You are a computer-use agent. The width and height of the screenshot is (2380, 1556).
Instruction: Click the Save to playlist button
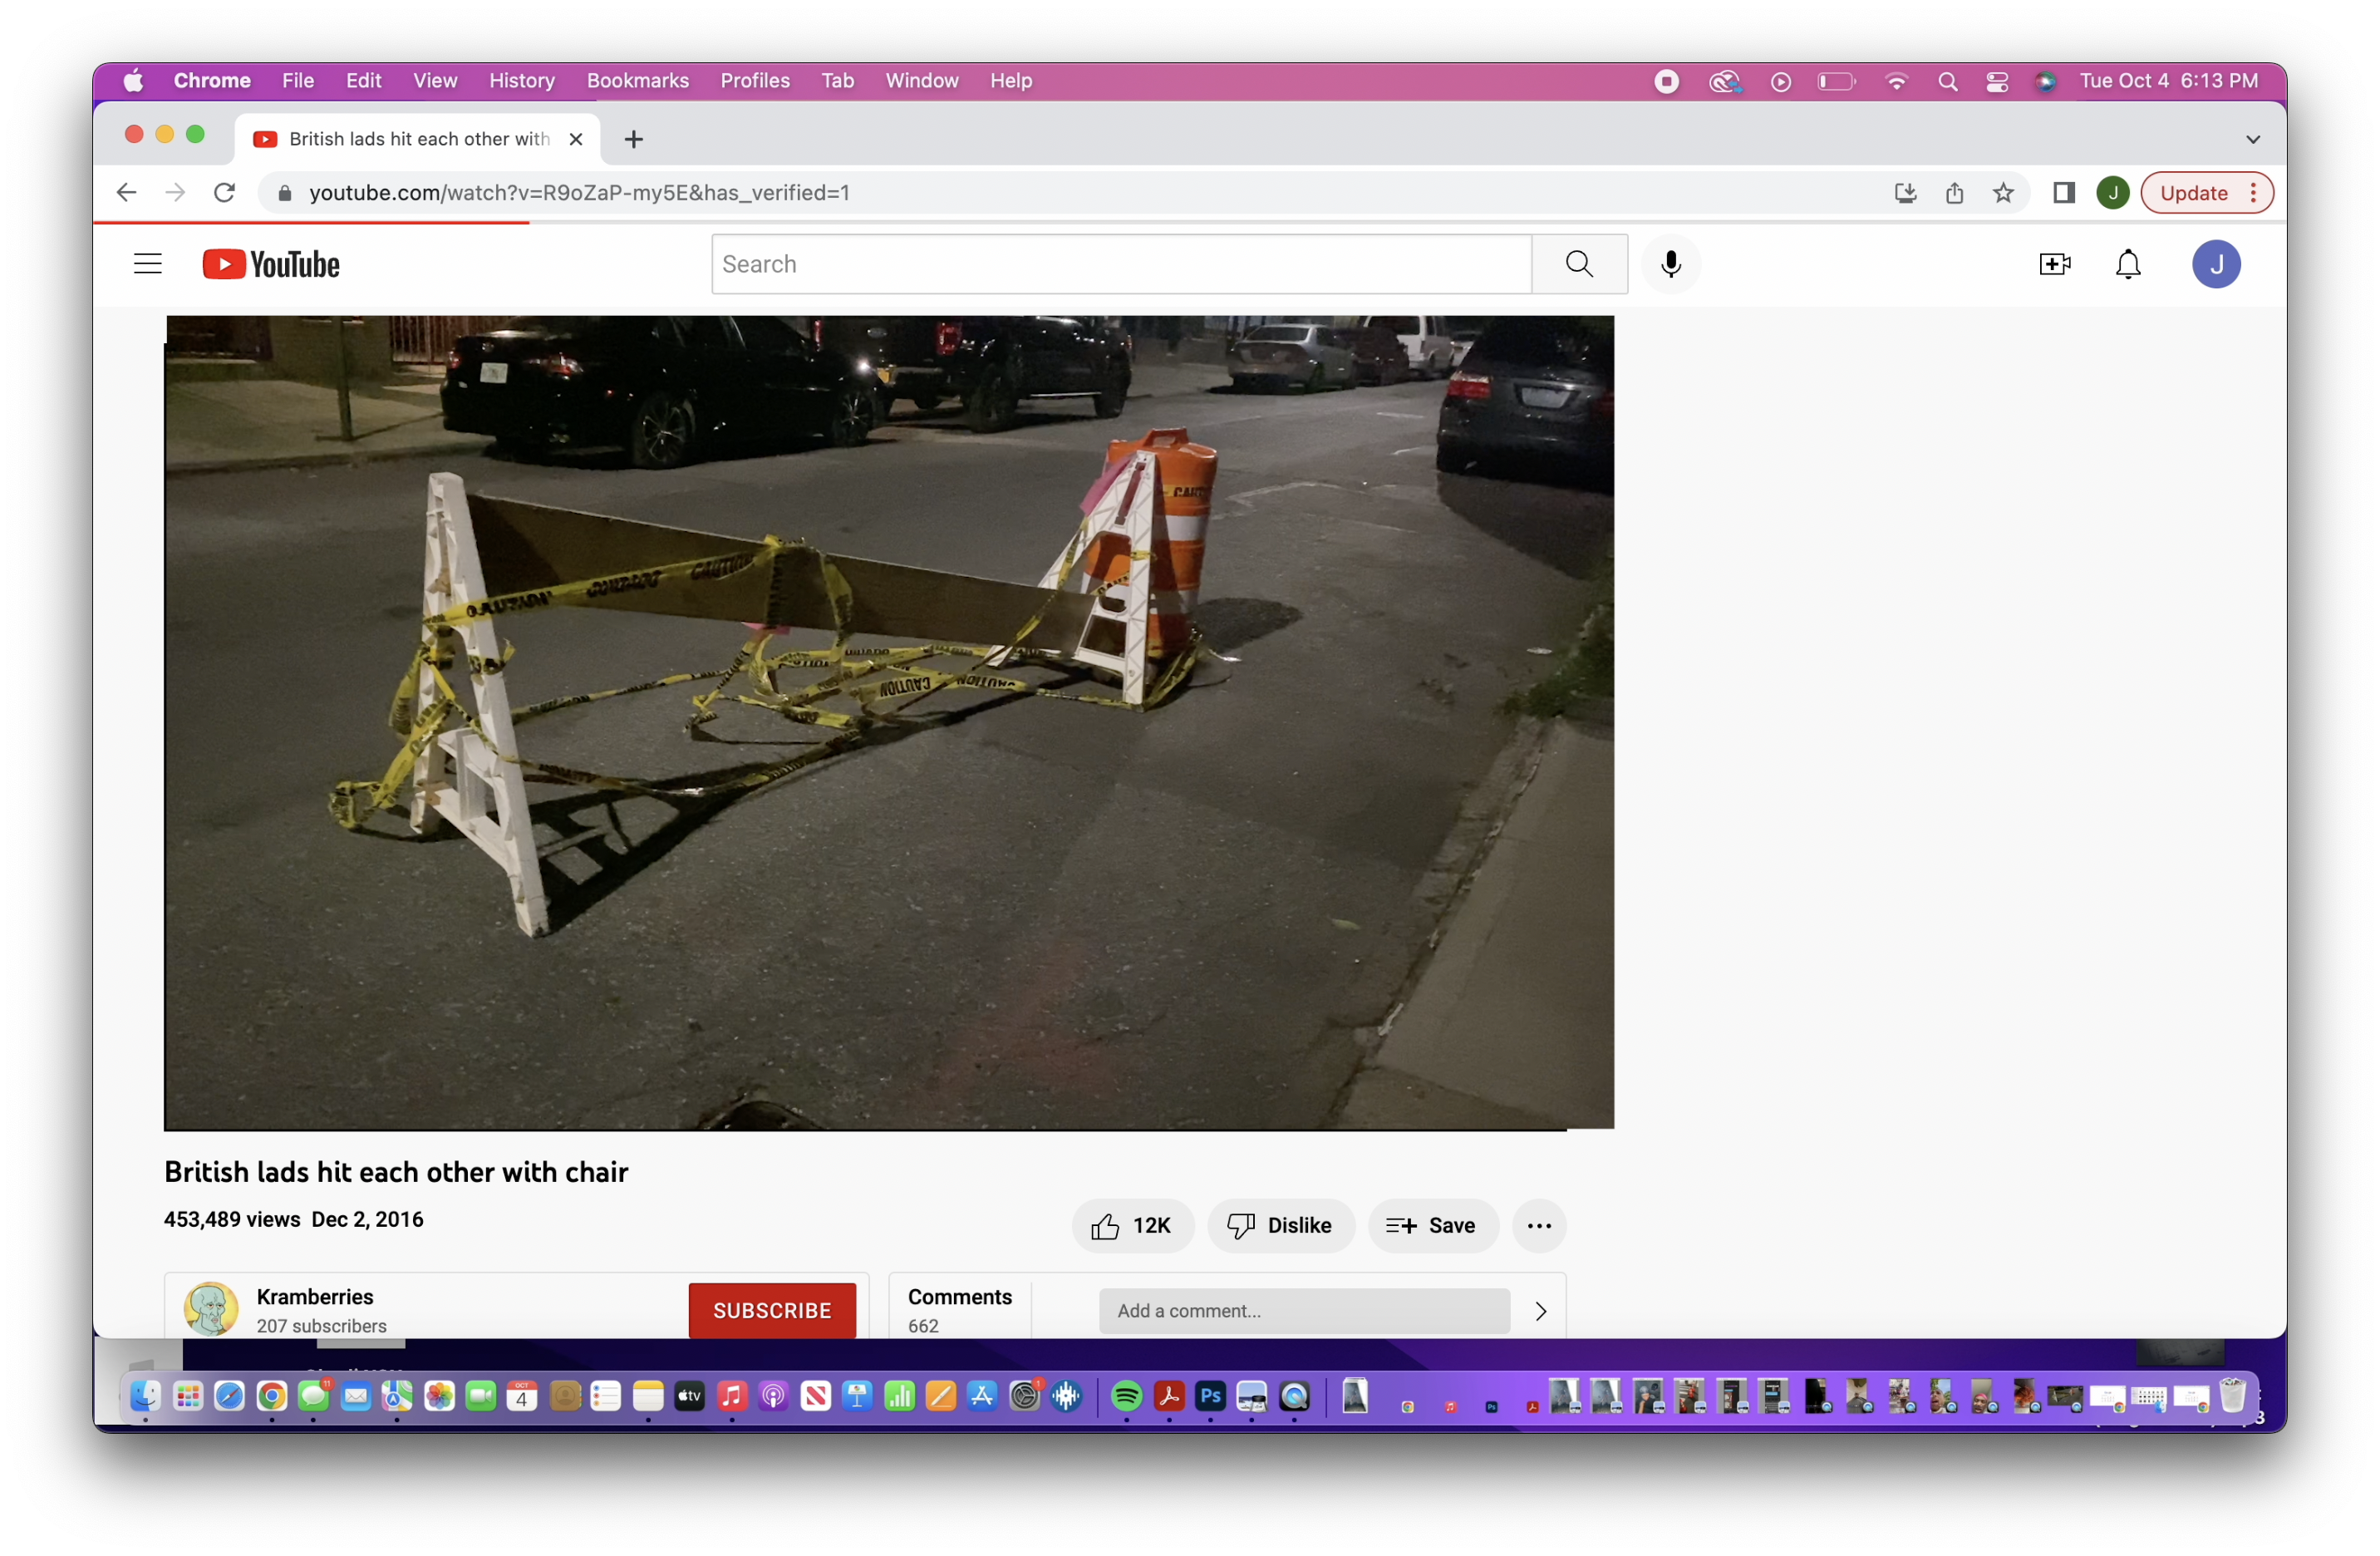1432,1225
